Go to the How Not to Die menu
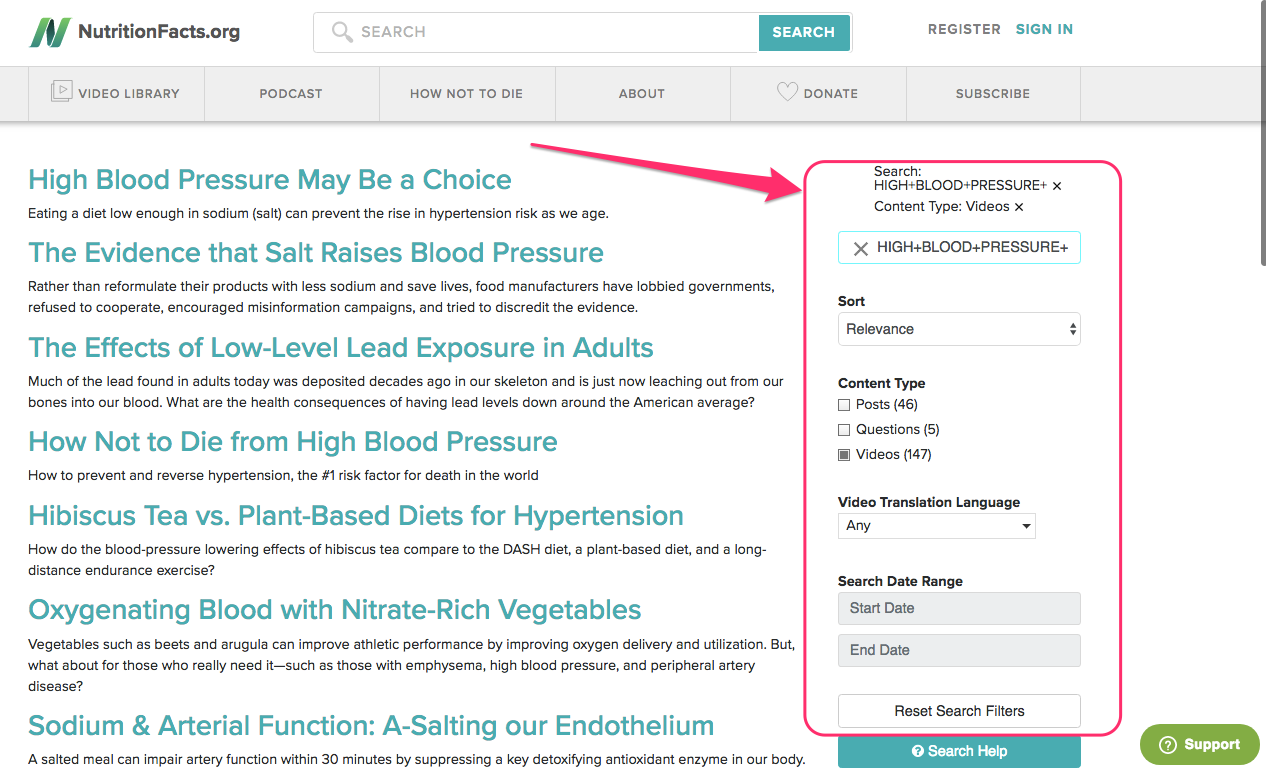Image resolution: width=1266 pixels, height=773 pixels. tap(466, 93)
